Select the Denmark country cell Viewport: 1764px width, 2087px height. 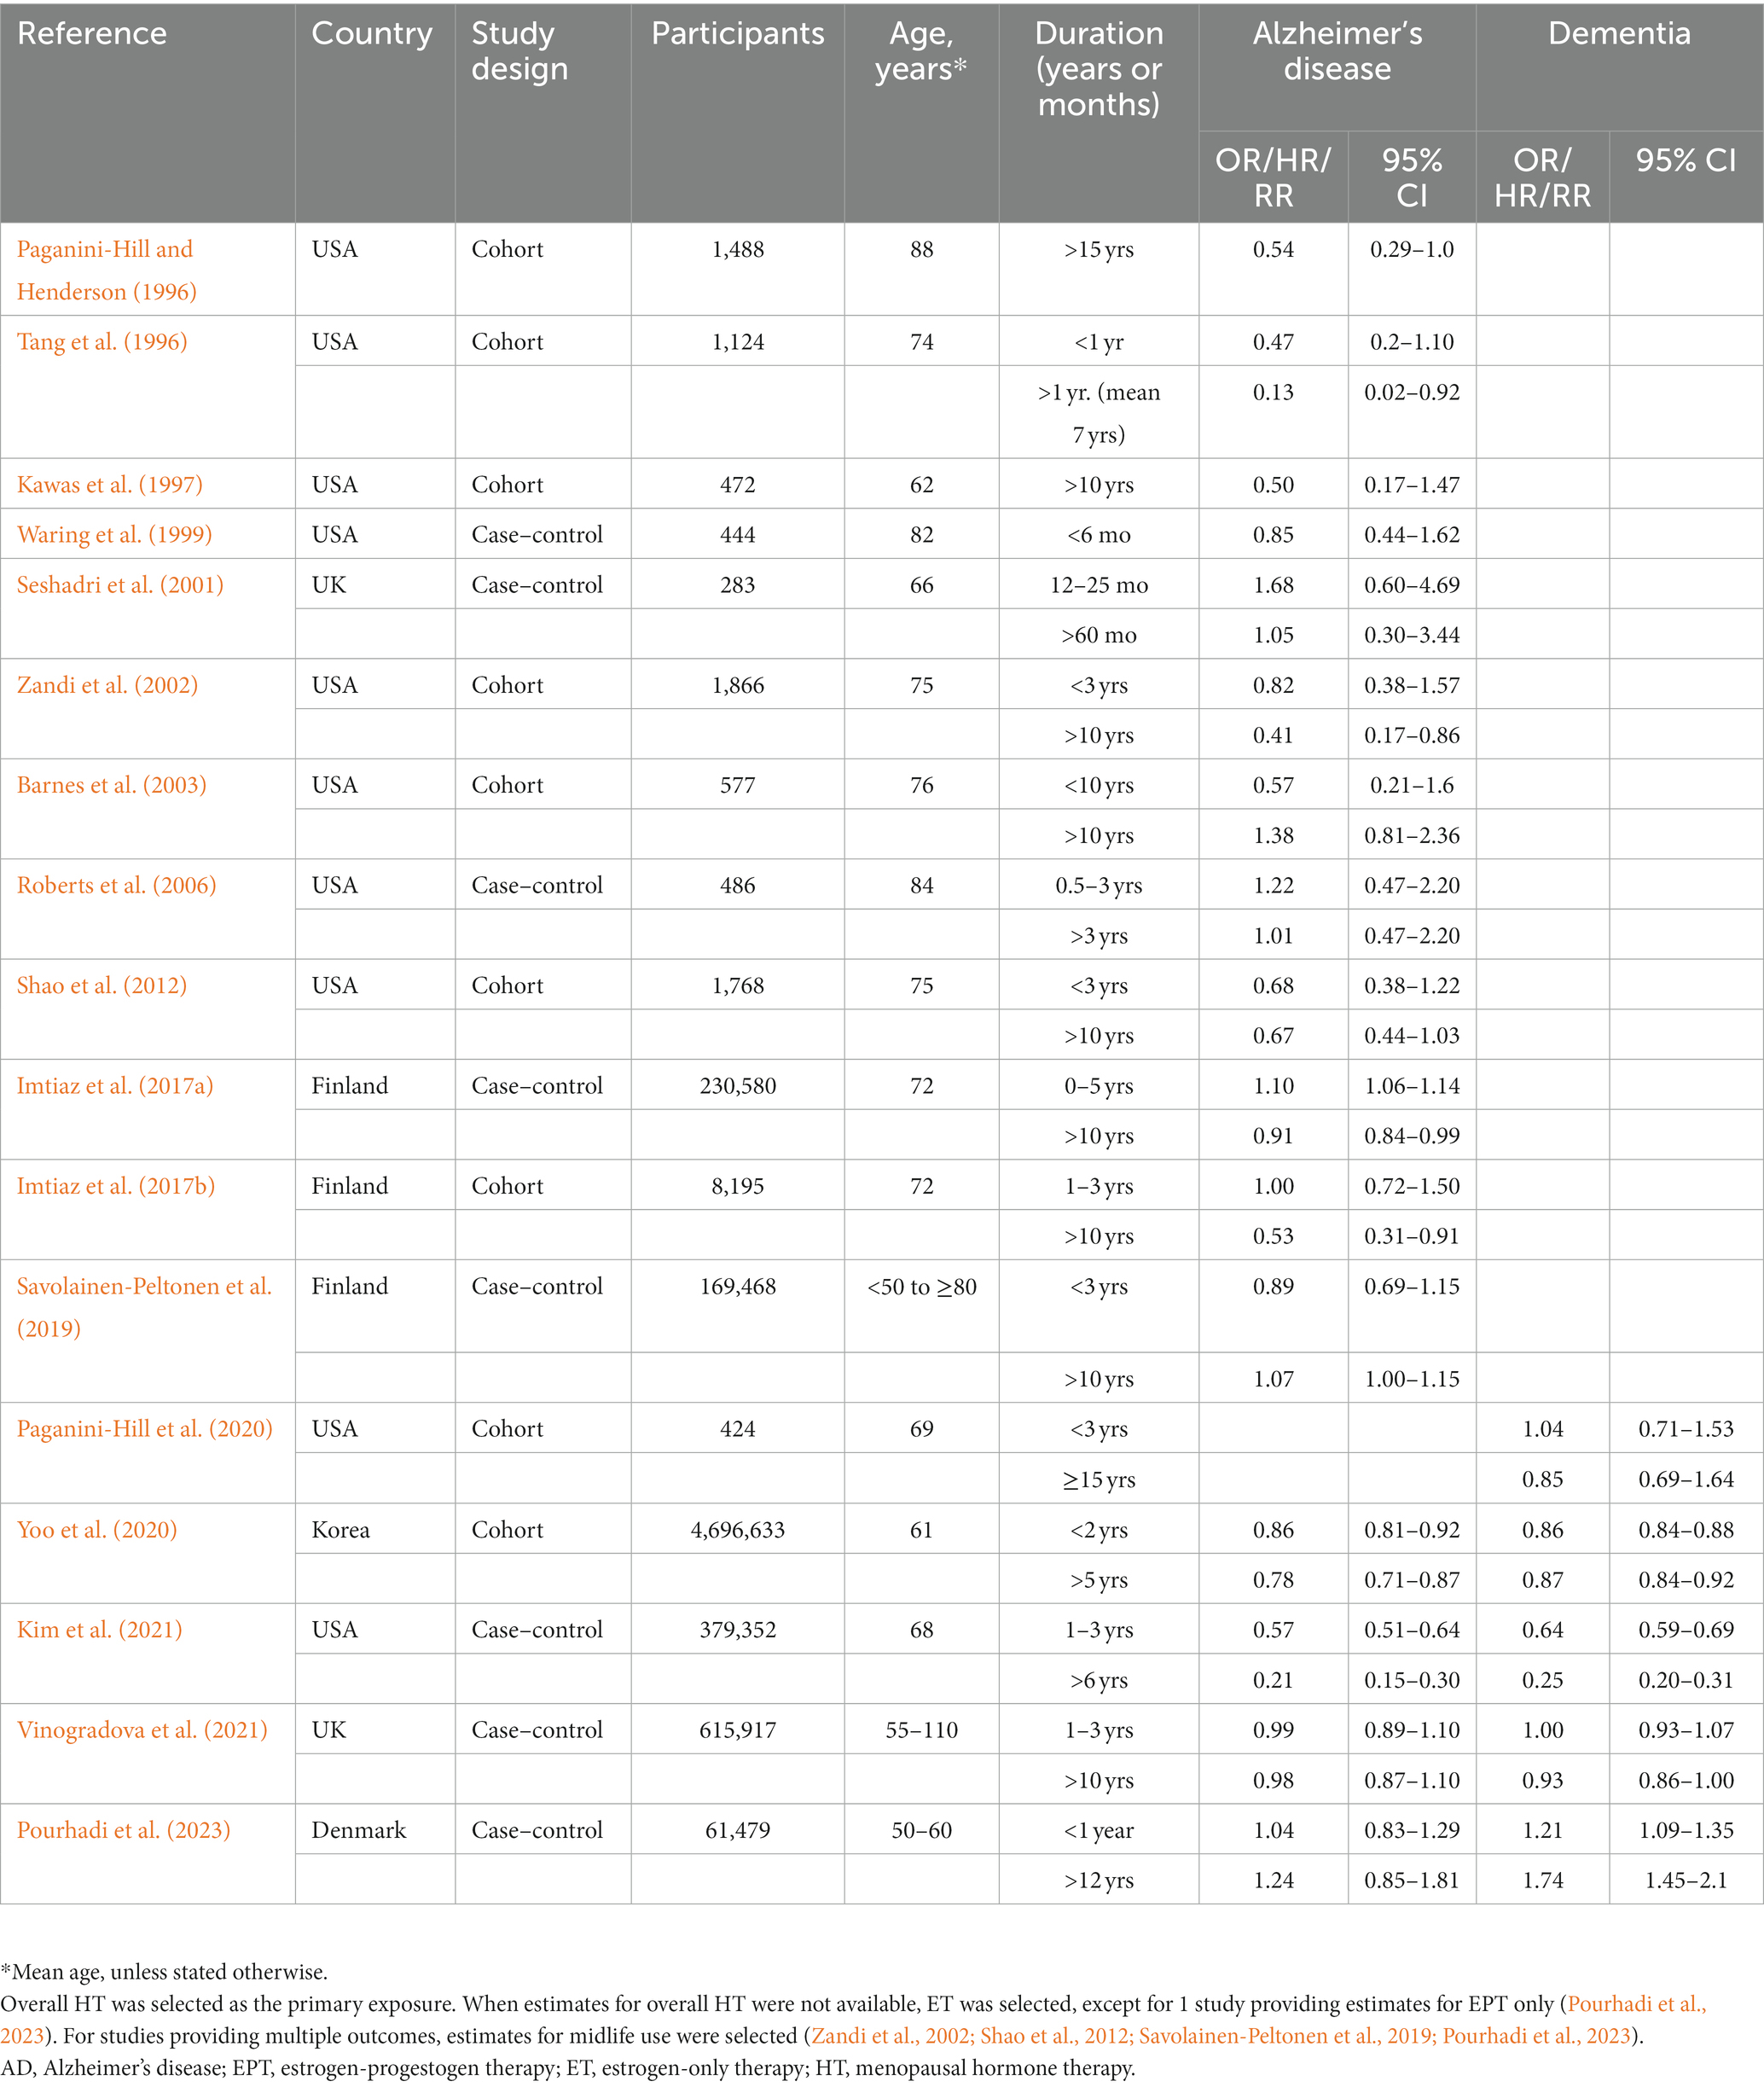pos(359,1830)
